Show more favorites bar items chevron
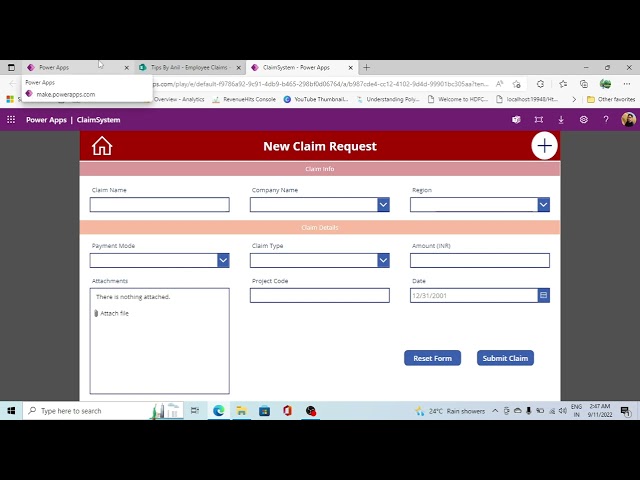Image resolution: width=640 pixels, height=480 pixels. tap(574, 99)
